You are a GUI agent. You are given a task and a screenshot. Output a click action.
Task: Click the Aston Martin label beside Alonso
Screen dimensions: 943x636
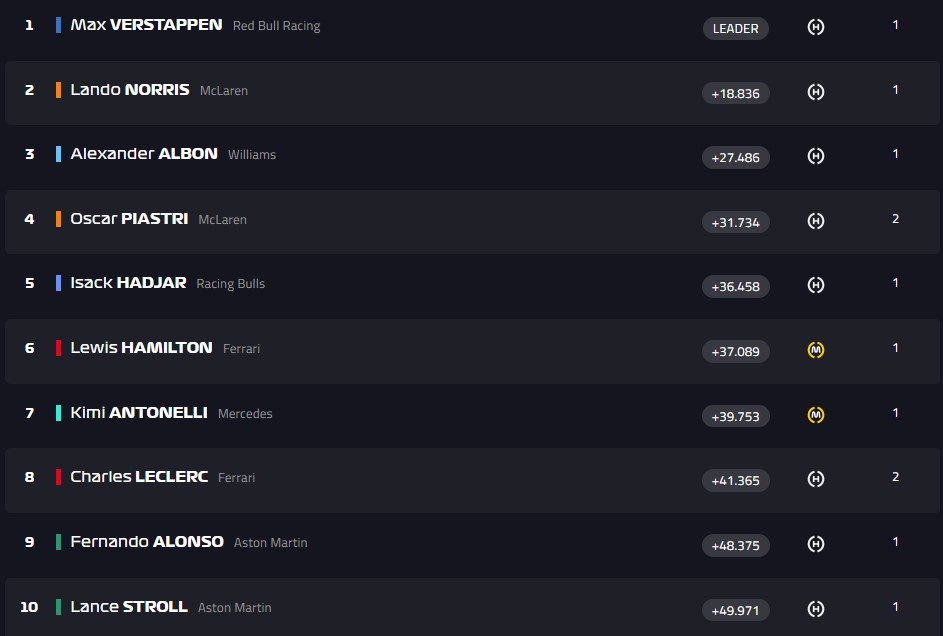(270, 543)
